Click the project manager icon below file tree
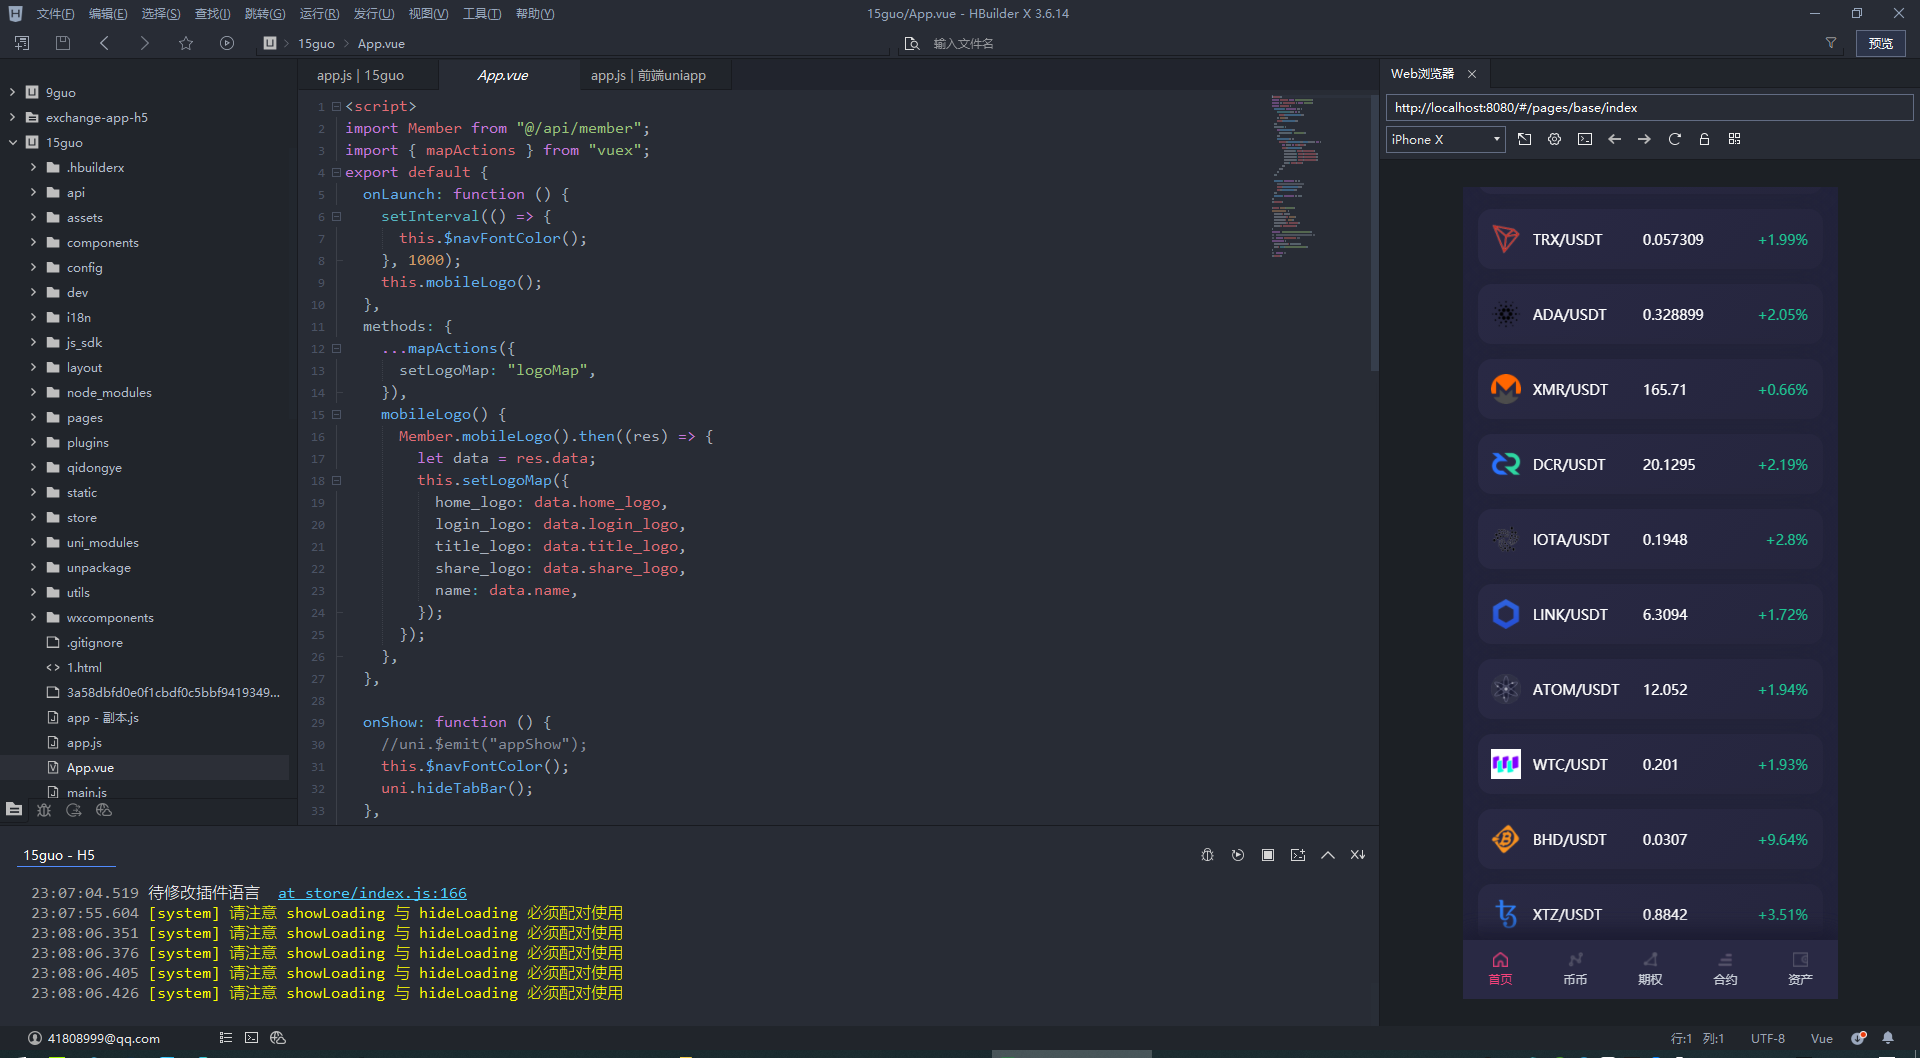 [x=14, y=810]
